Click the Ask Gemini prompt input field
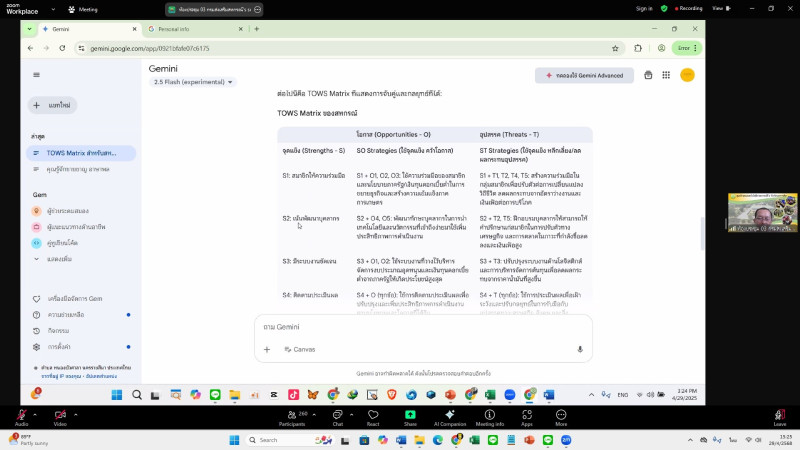 pos(423,327)
